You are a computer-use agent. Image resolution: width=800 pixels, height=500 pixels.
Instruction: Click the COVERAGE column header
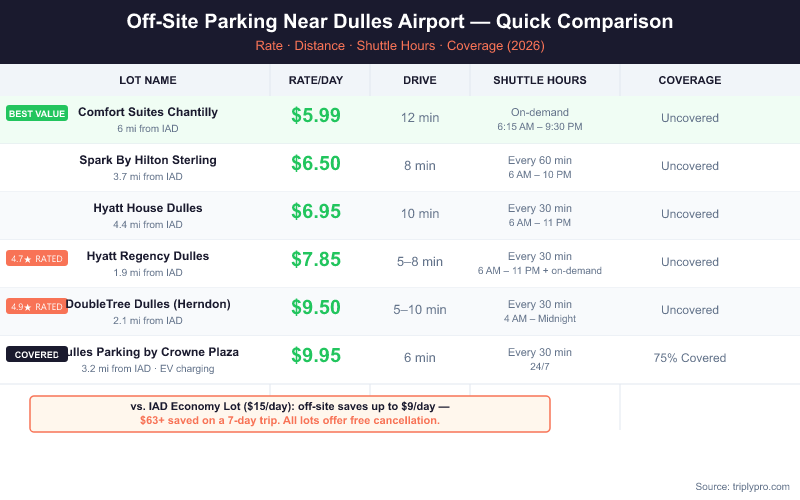(x=689, y=80)
